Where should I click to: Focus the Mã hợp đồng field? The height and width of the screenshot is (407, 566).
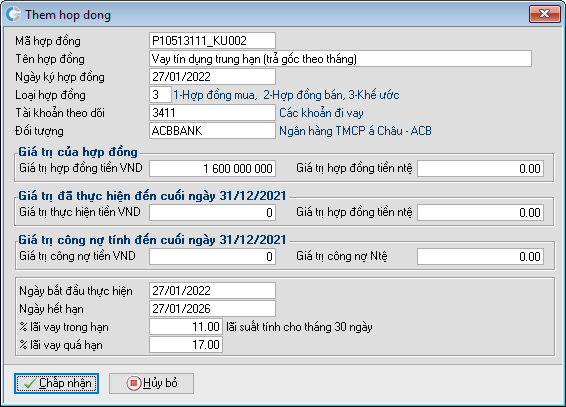[x=212, y=40]
